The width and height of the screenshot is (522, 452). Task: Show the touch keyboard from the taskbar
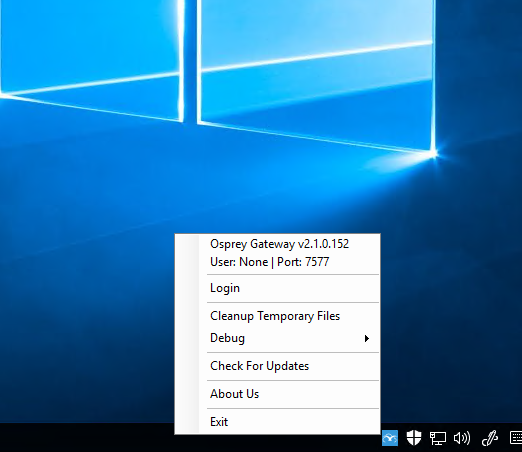pyautogui.click(x=516, y=438)
